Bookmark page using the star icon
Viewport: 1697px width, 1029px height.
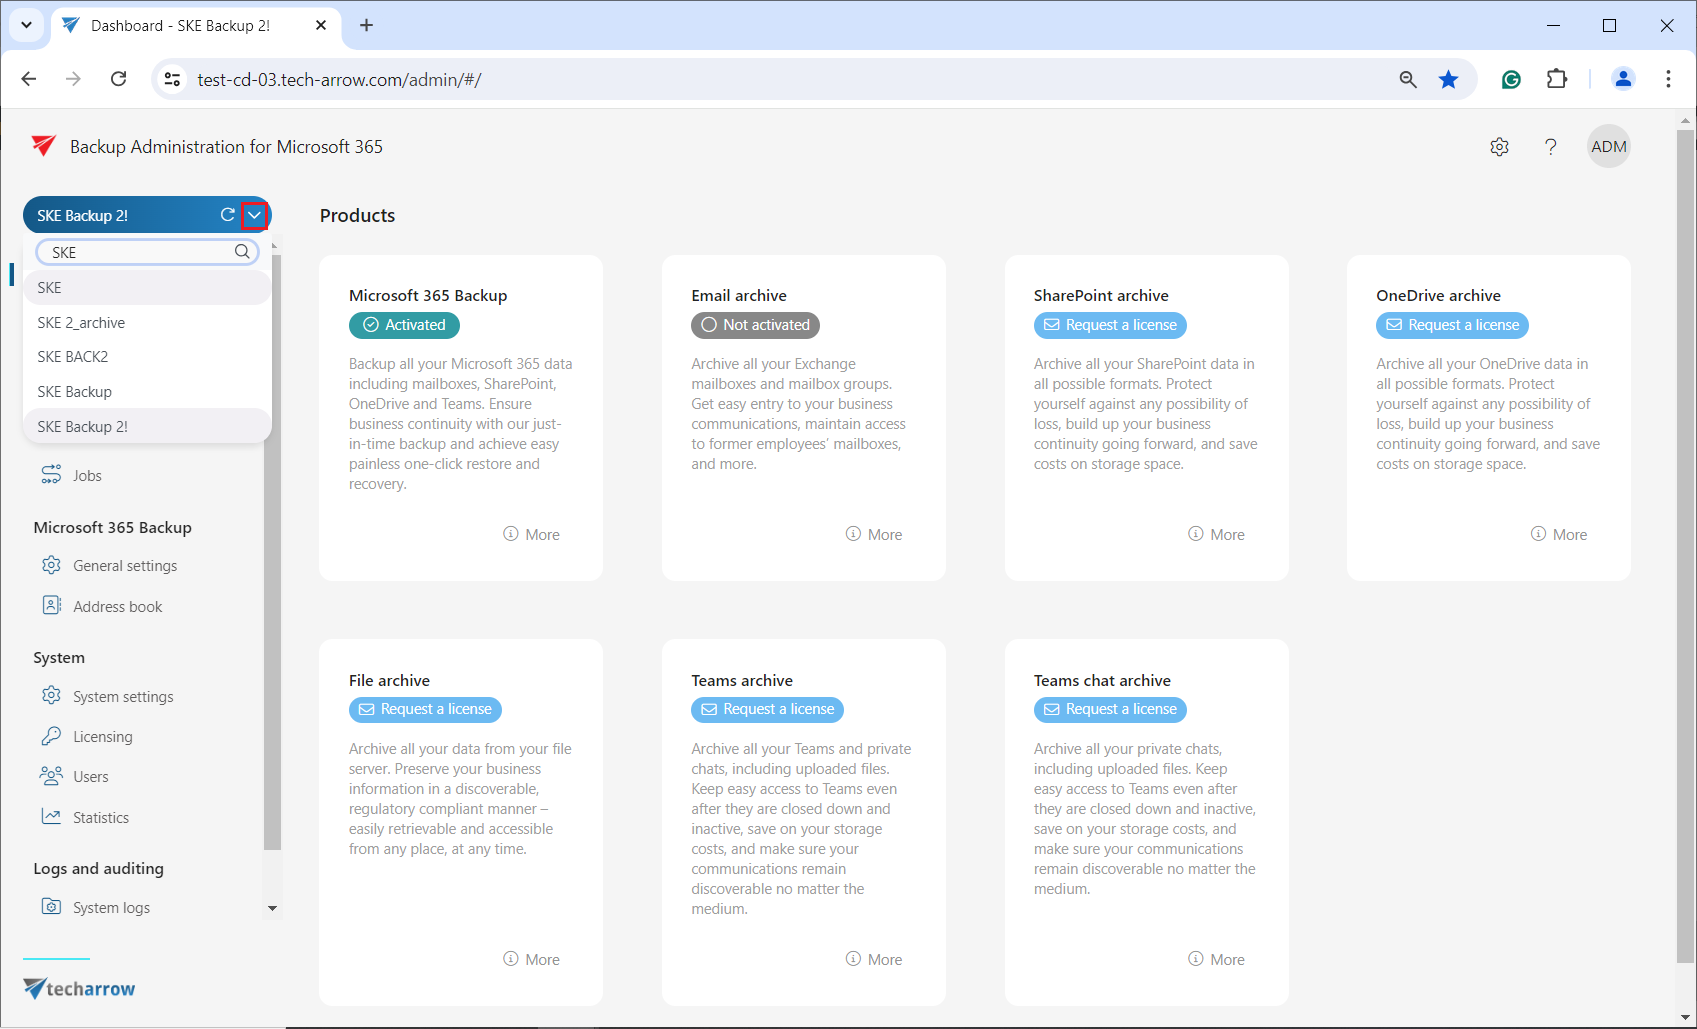tap(1448, 80)
